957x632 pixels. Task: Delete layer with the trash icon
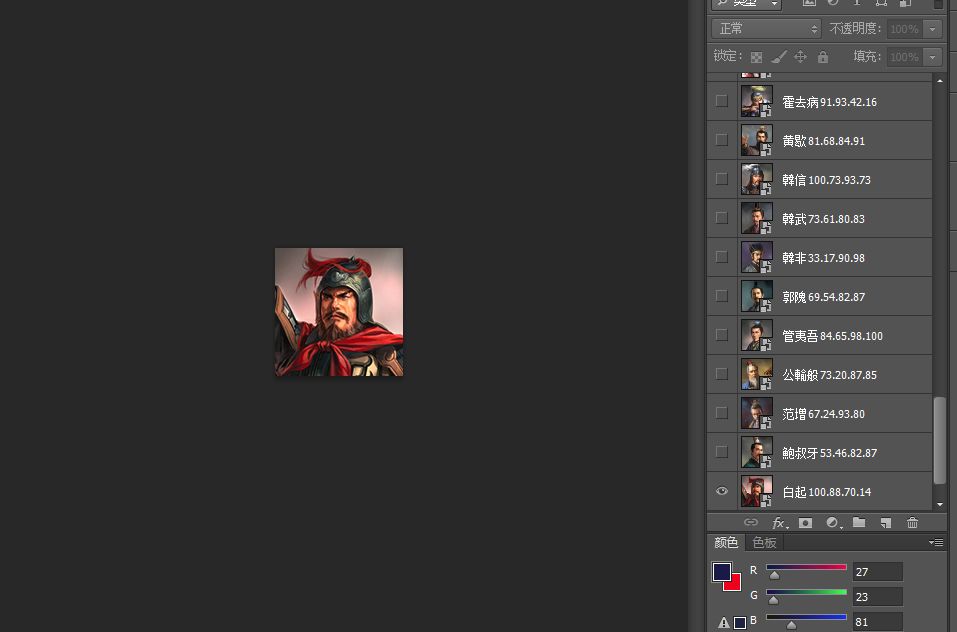pos(912,522)
